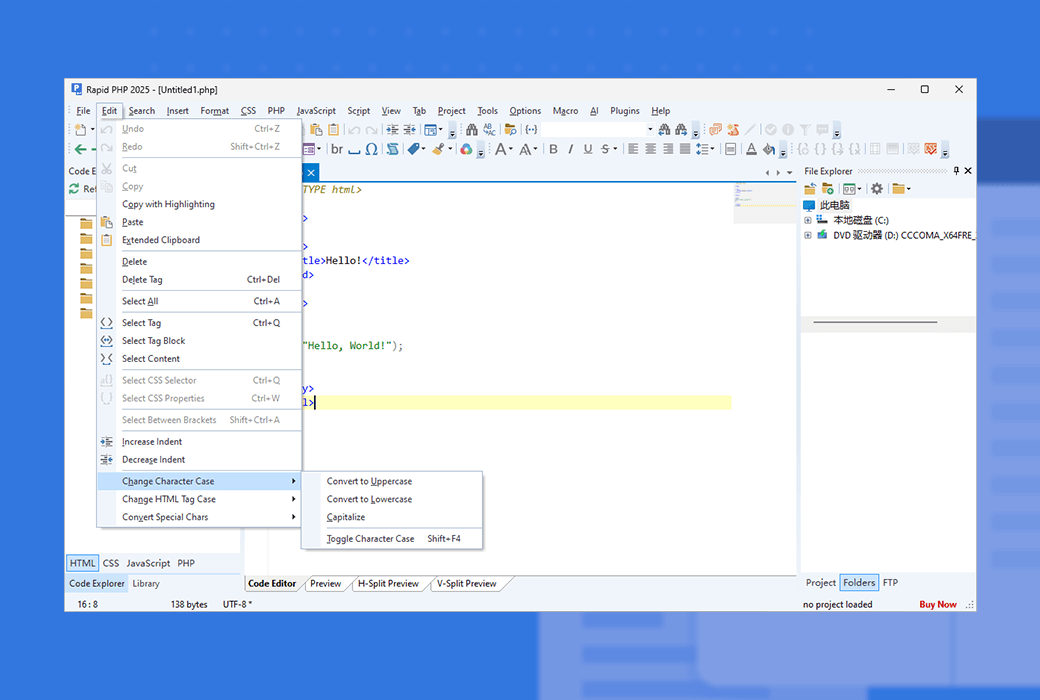This screenshot has height=700, width=1040.
Task: Click the font color A icon
Action: (751, 149)
